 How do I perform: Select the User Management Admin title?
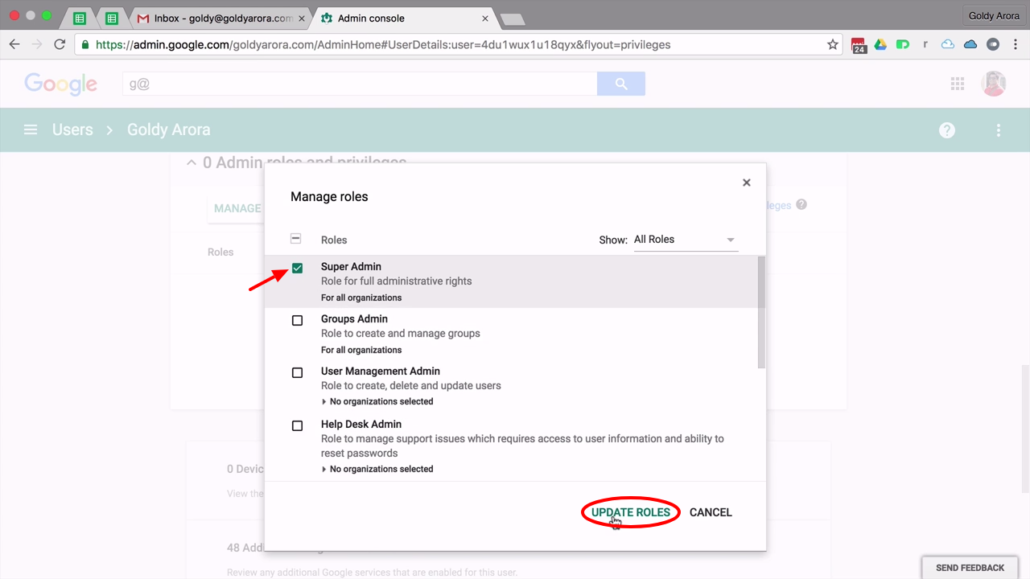pyautogui.click(x=380, y=371)
